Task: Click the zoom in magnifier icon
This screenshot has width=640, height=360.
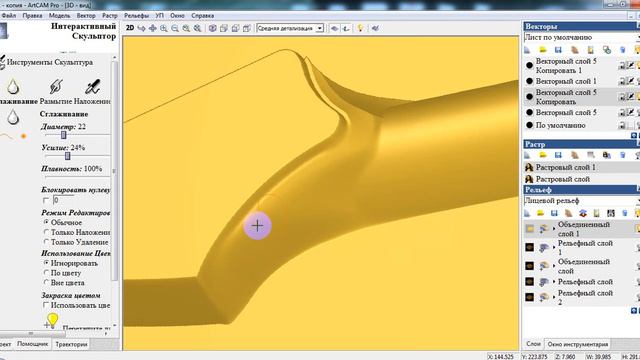Action: click(164, 28)
